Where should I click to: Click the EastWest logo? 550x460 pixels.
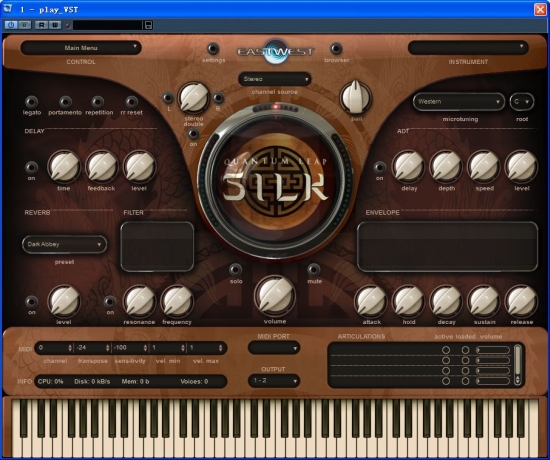(x=276, y=52)
